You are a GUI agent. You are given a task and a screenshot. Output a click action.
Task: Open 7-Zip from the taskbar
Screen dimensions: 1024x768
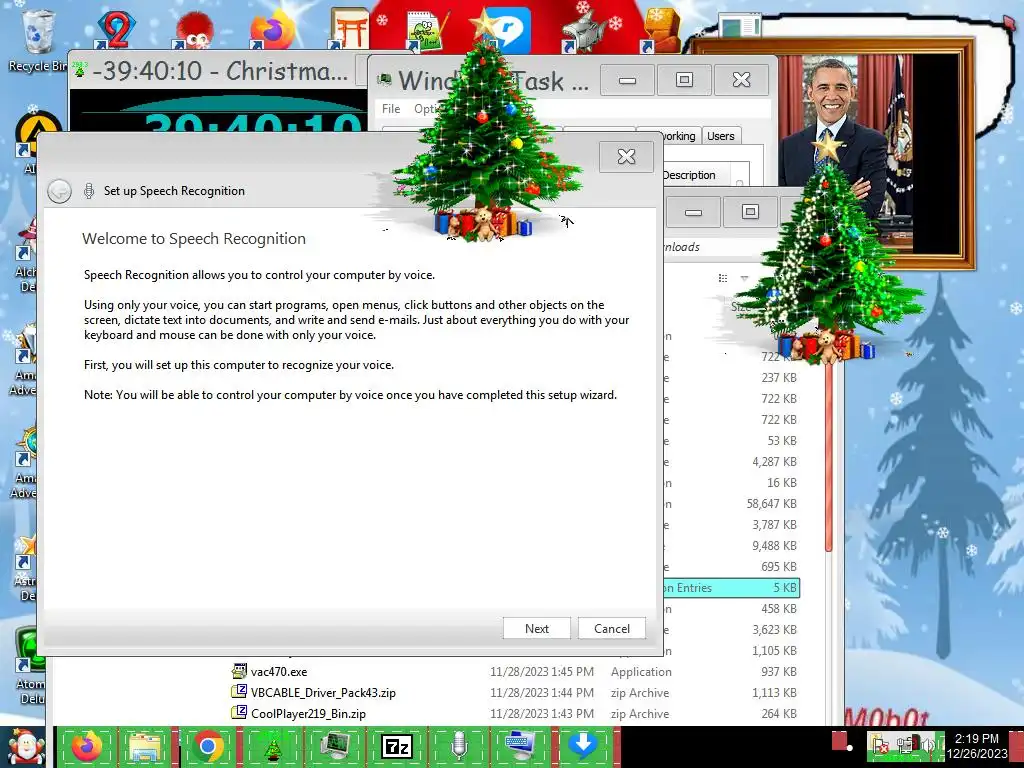pyautogui.click(x=397, y=746)
